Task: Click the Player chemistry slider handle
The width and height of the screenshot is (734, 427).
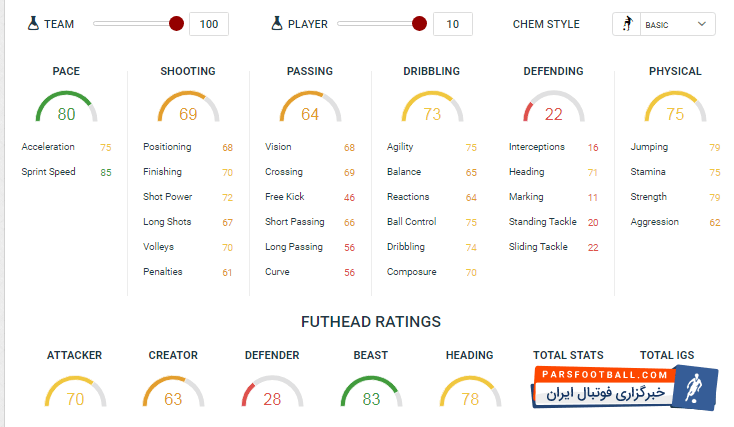Action: tap(419, 23)
